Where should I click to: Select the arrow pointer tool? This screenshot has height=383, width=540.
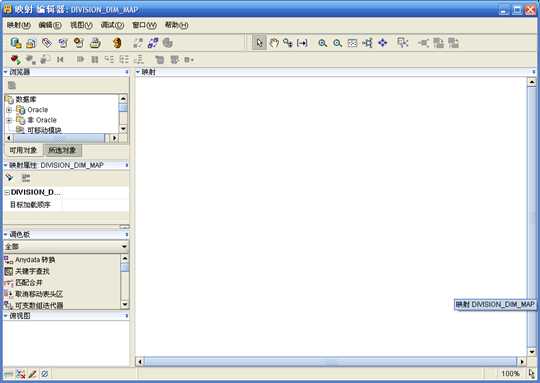point(259,43)
